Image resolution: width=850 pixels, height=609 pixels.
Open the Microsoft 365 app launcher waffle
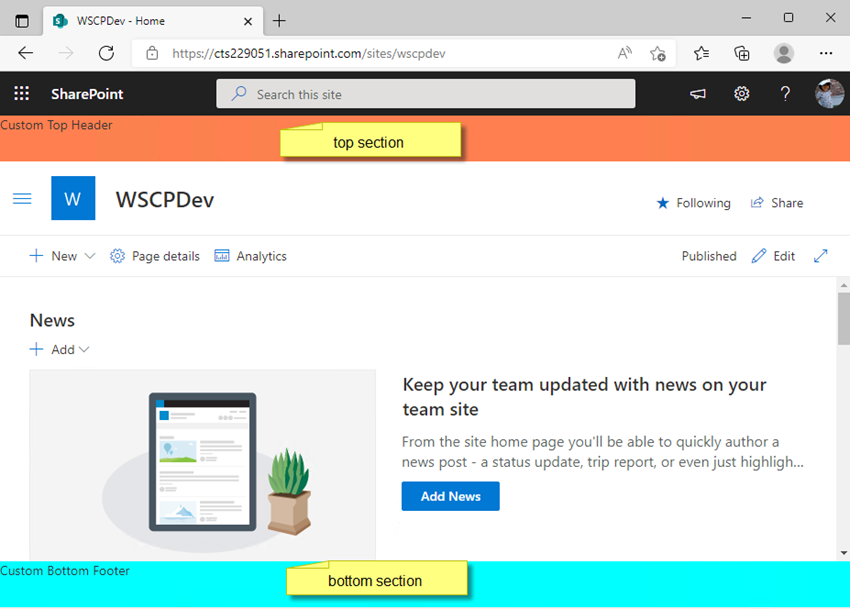(x=20, y=93)
